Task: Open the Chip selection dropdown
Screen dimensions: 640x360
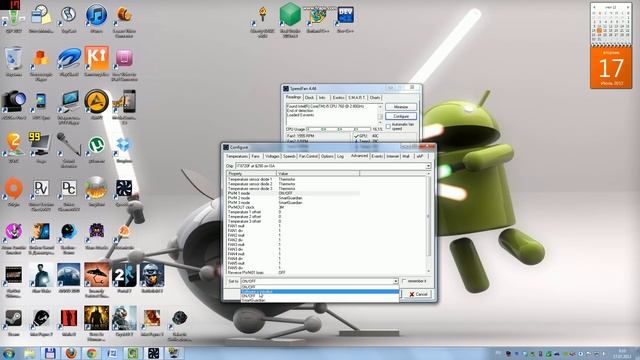Action: point(428,166)
